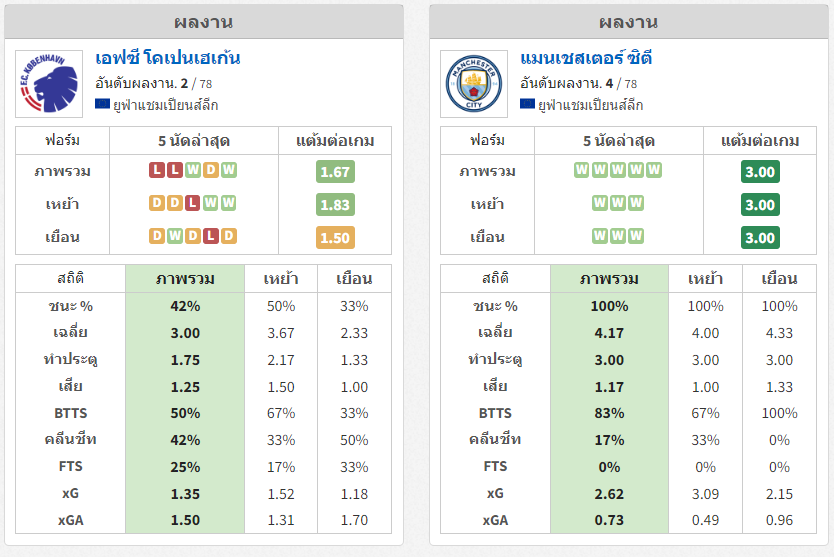The image size is (834, 557).
Task: Click the orange 1.50 points per game badge
Action: coord(335,238)
